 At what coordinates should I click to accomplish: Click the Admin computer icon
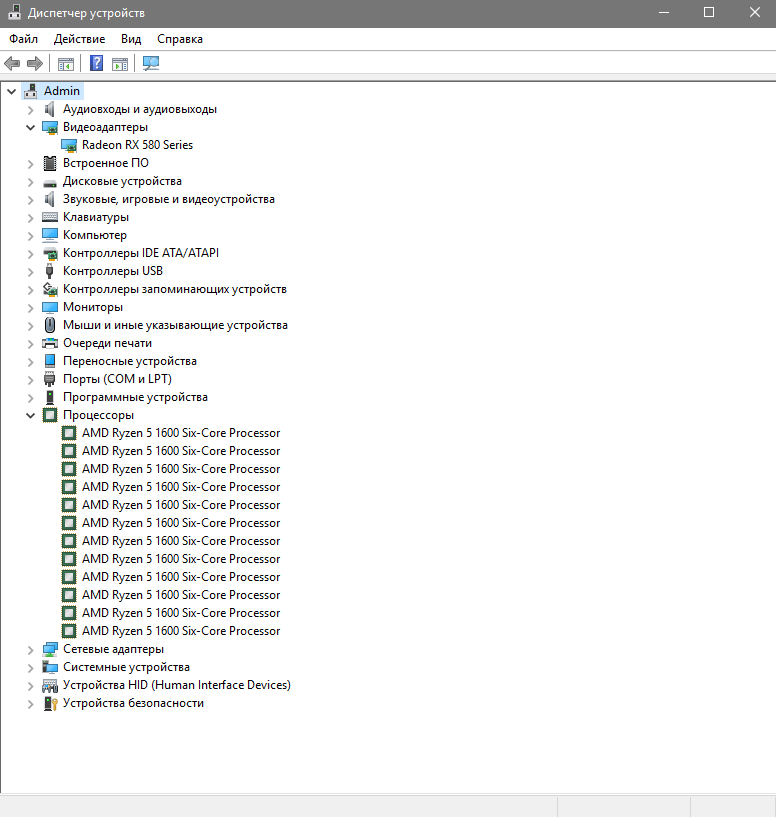pos(31,91)
